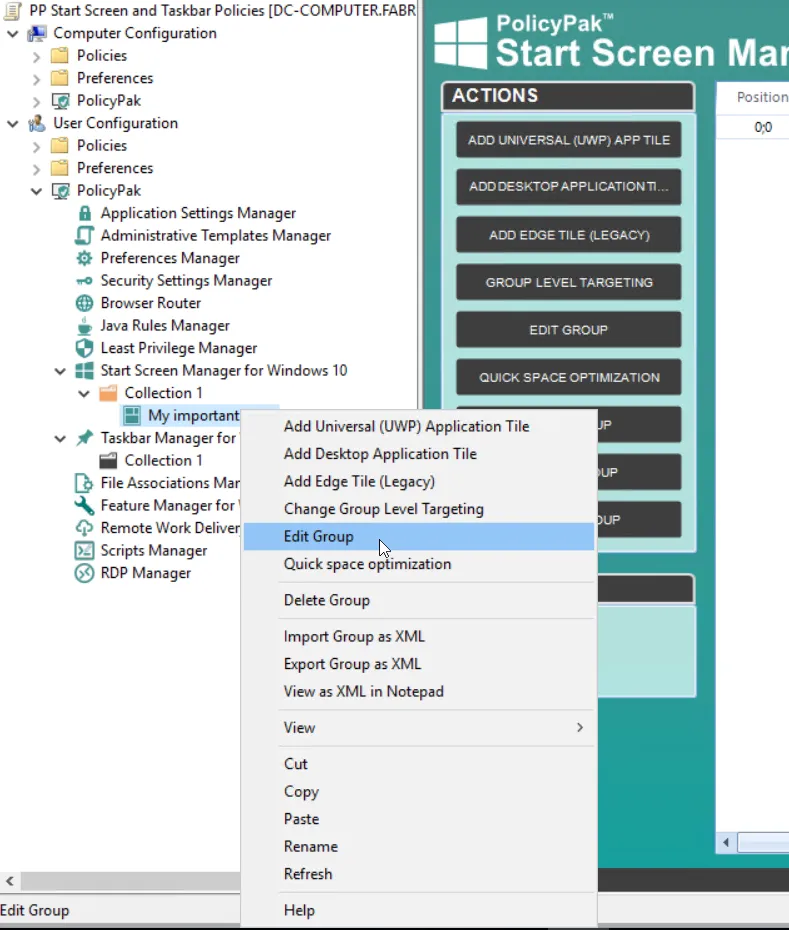The width and height of the screenshot is (789, 930).
Task: Collapse PolicyPak under User Configuration
Action: point(36,192)
